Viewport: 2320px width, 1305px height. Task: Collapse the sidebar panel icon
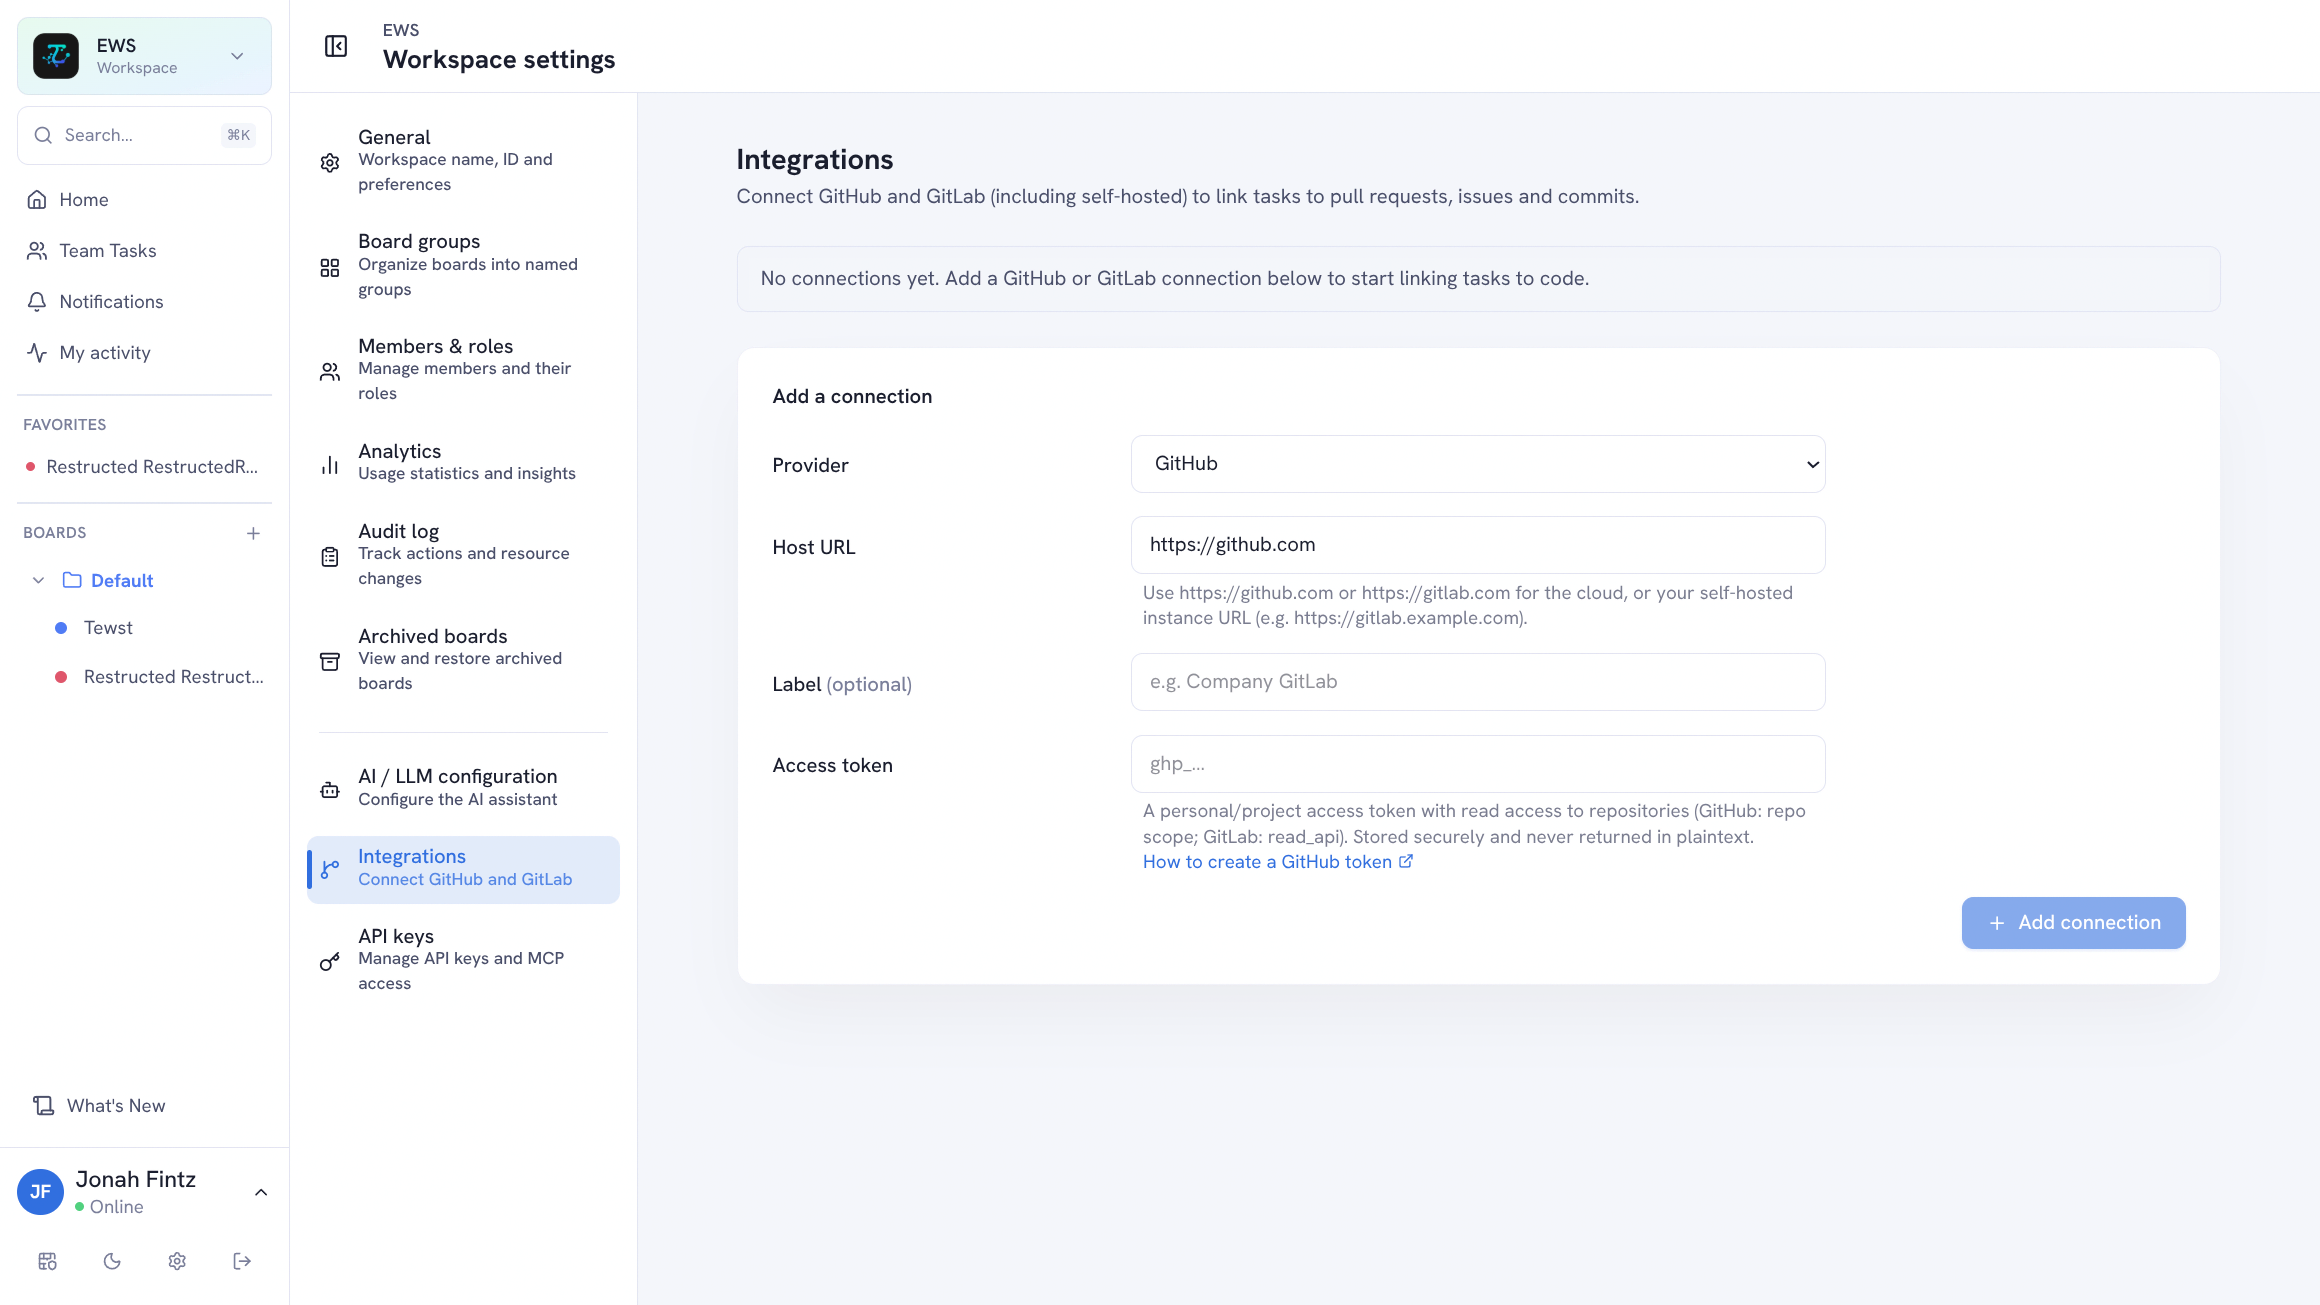tap(336, 46)
